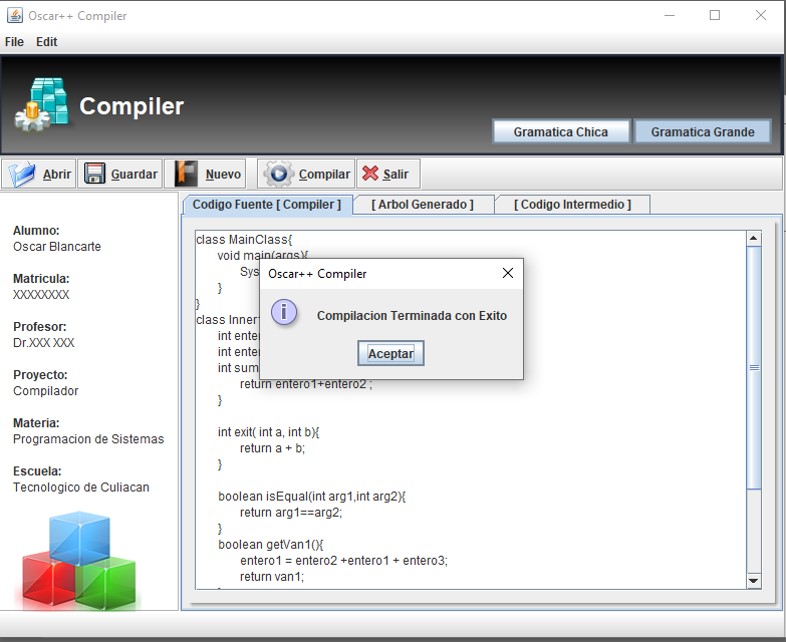Click the Compiler cube logo in banner
786x642 pixels.
42,104
